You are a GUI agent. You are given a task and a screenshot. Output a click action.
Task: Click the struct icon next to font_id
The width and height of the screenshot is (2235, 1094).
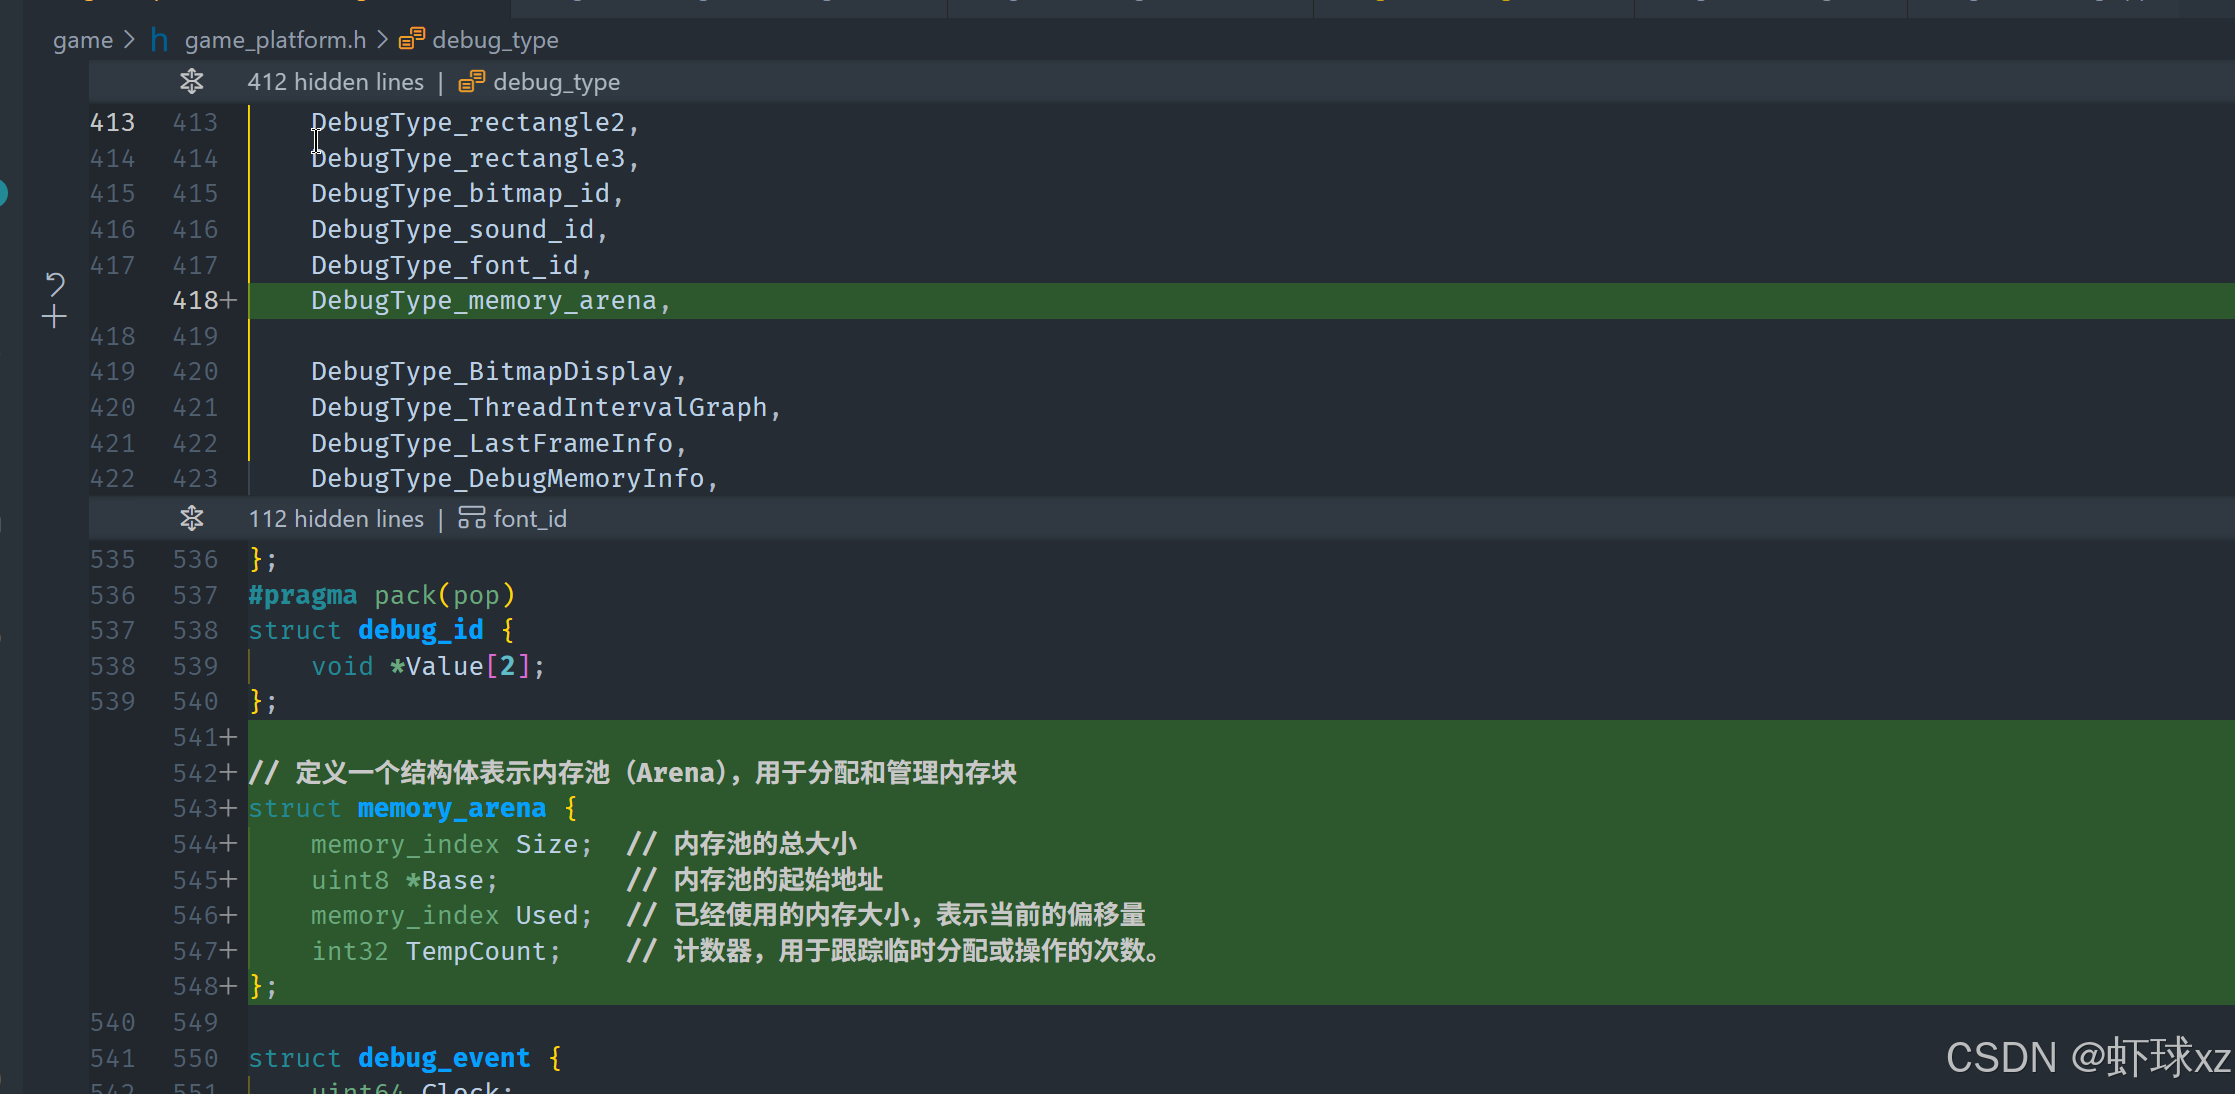[x=471, y=518]
